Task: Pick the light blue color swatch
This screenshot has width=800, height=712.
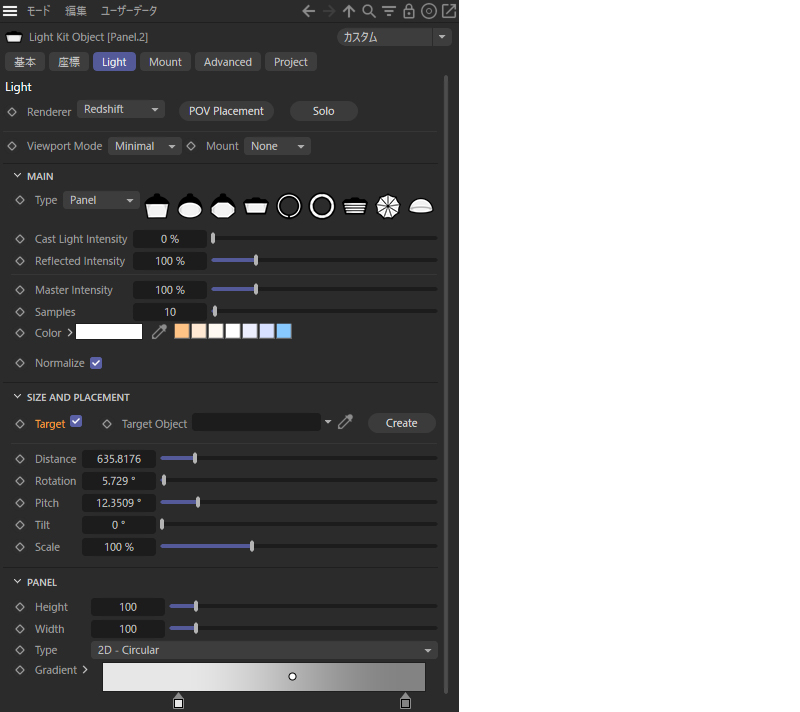Action: 284,331
